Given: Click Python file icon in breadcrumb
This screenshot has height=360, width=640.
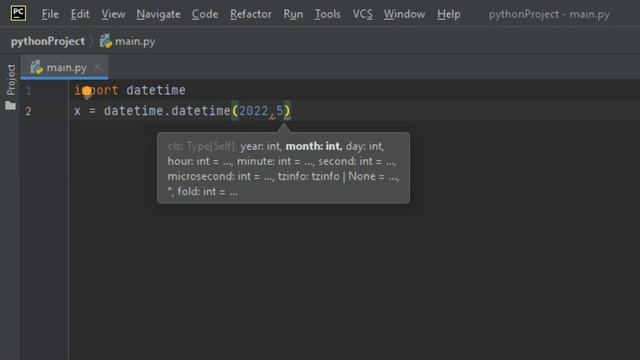Looking at the screenshot, I should [106, 41].
